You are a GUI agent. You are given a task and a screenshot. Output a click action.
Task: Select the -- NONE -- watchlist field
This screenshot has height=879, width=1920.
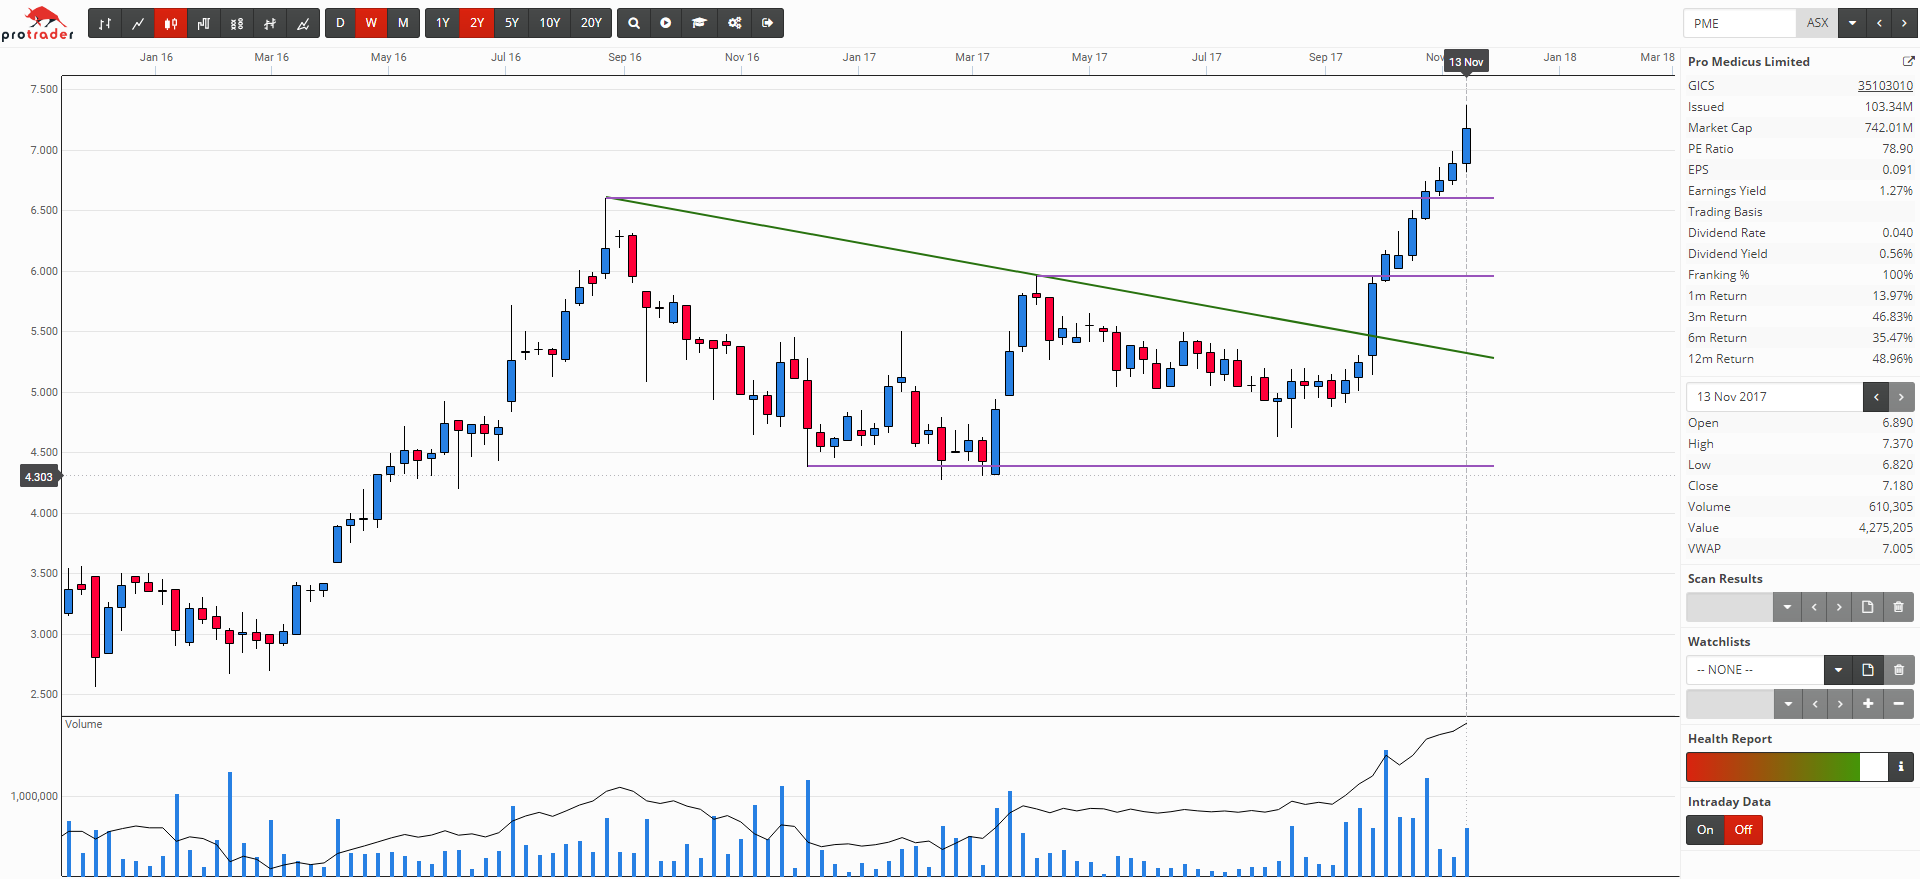pos(1755,670)
